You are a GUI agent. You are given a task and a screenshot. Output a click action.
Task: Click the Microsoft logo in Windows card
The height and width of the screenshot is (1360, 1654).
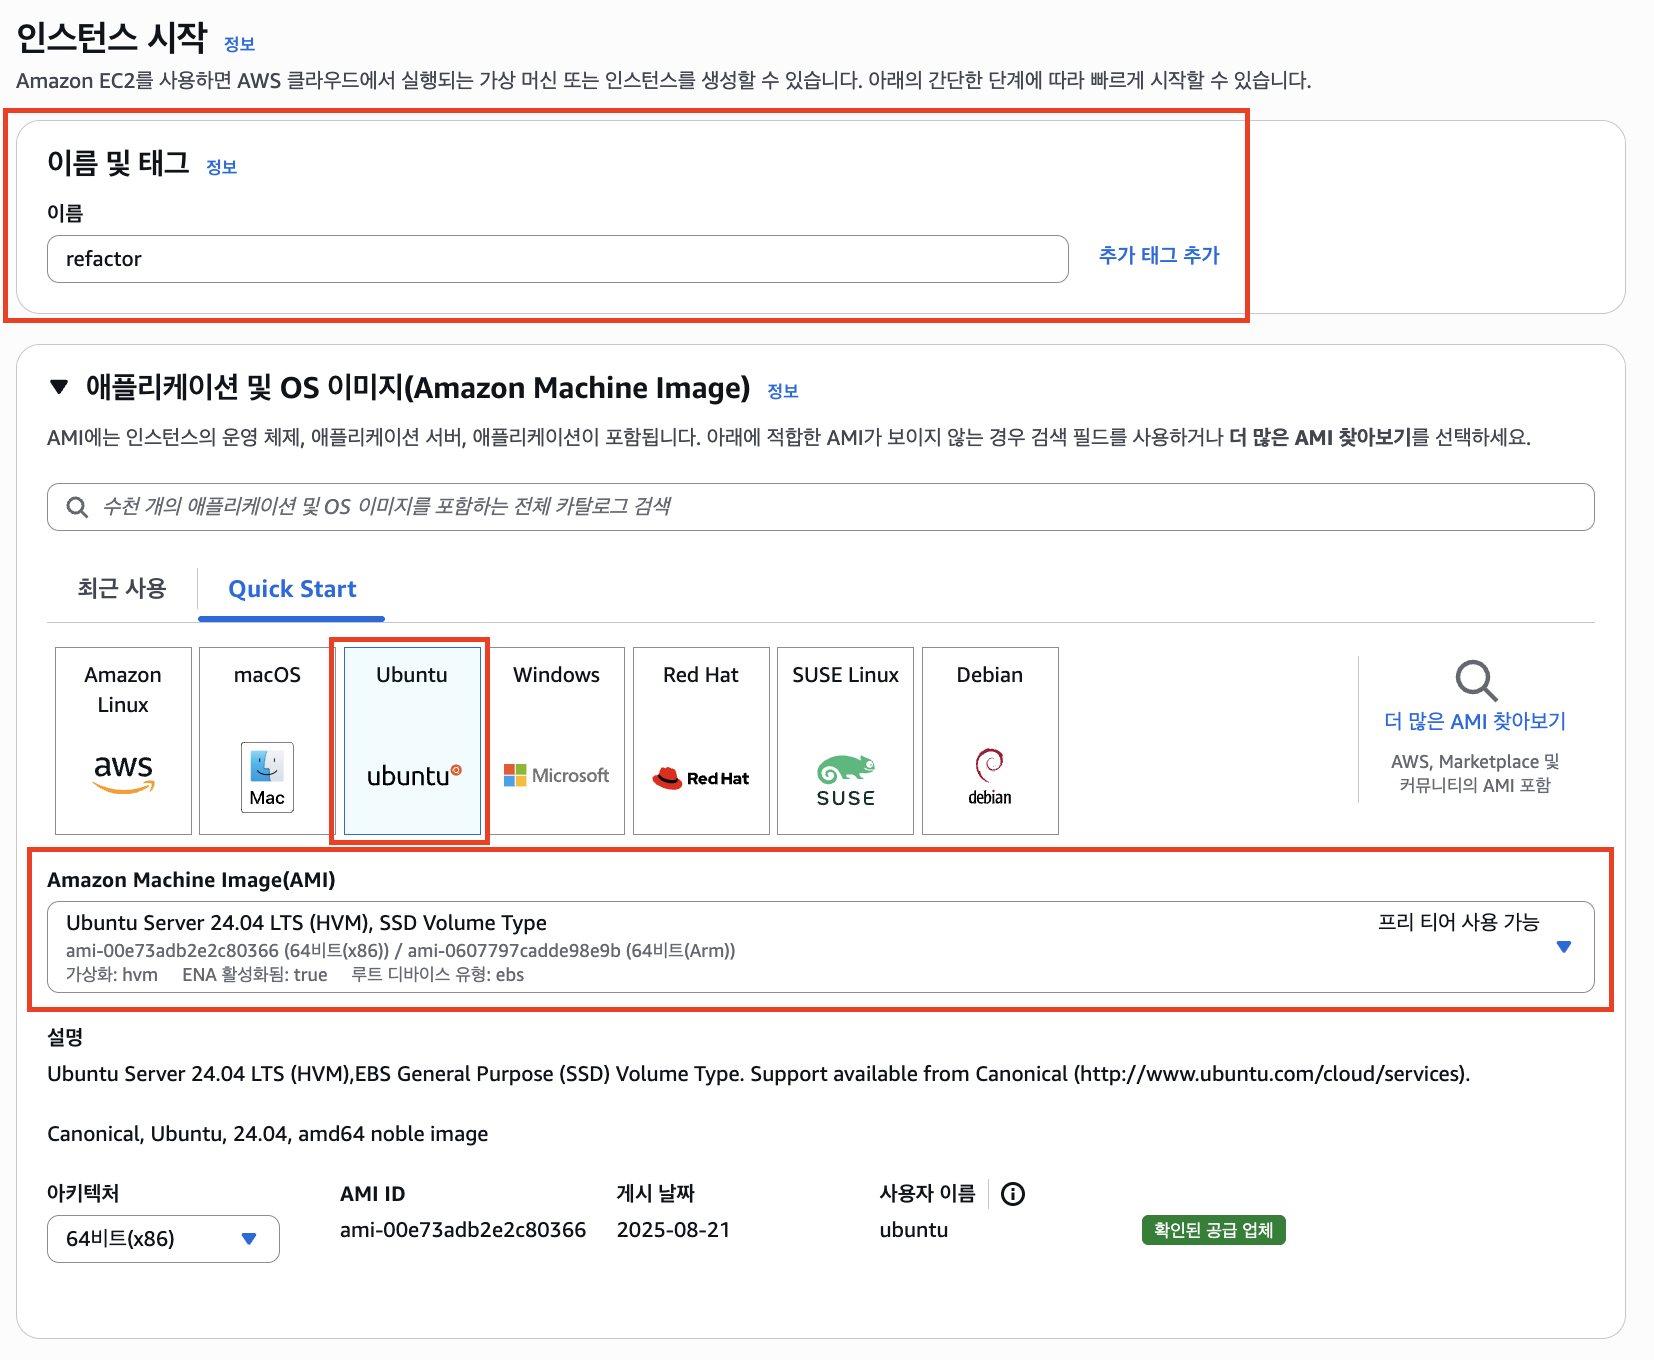tap(556, 775)
